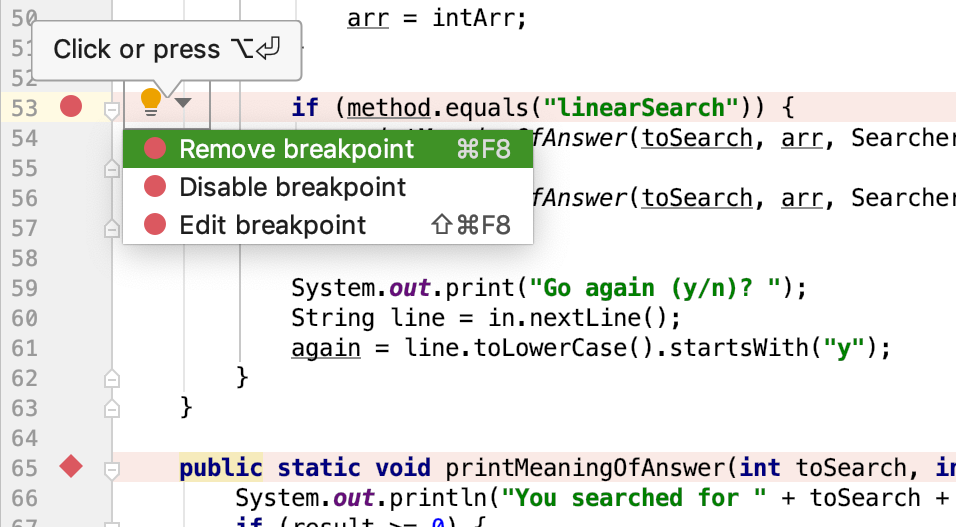This screenshot has height=527, width=956.
Task: Click the yellow intention light bulb icon
Action: pyautogui.click(x=151, y=102)
